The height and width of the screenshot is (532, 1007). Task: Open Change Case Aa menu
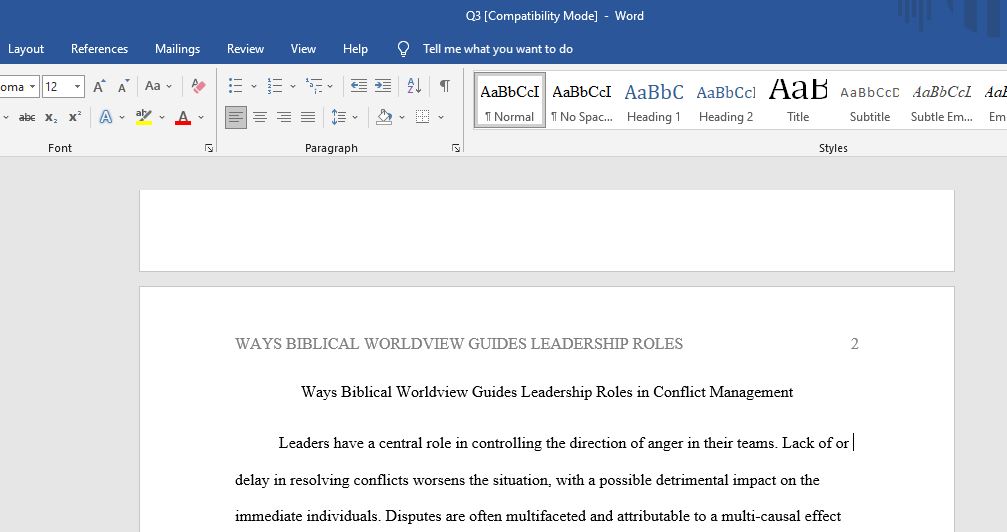[x=158, y=85]
